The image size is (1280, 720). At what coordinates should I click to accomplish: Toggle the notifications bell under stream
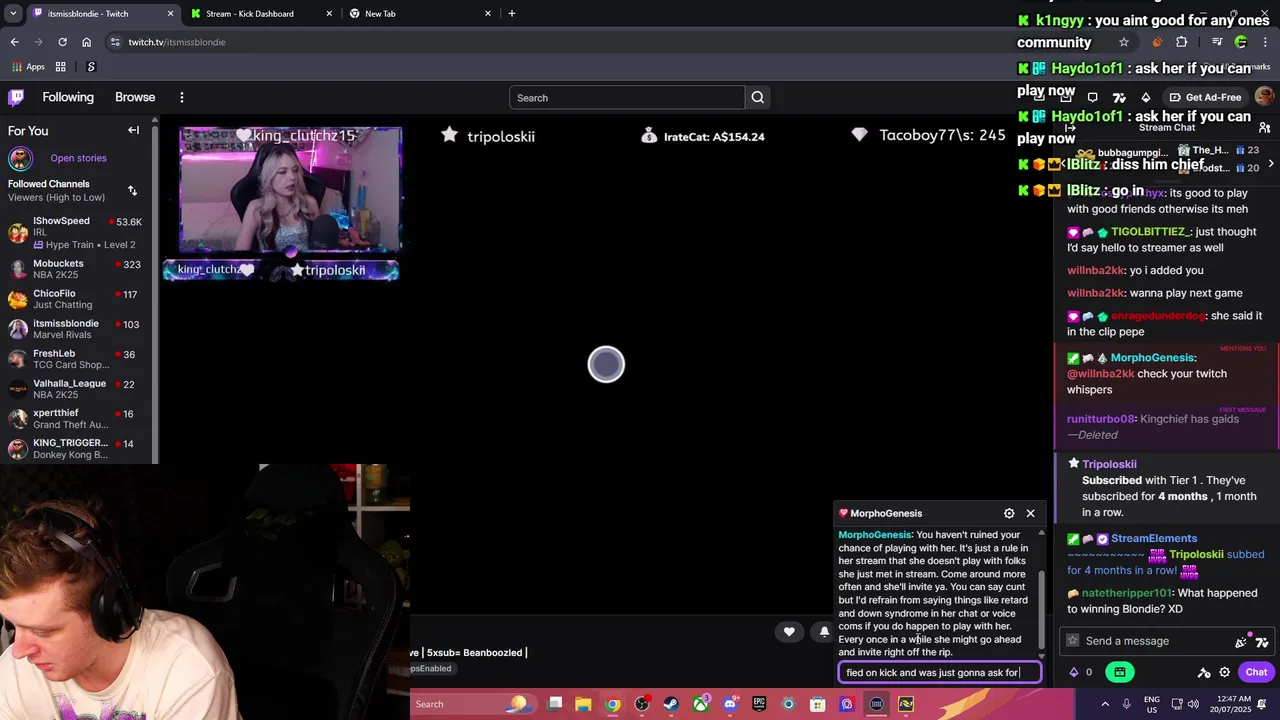coord(824,631)
